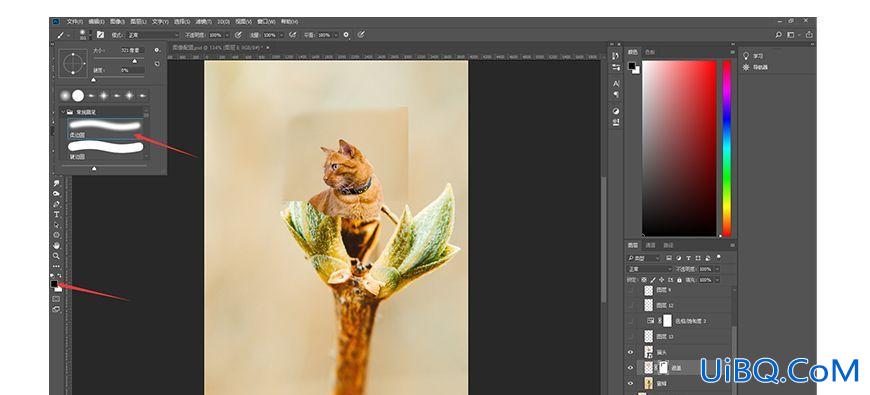Open the Paragraph panel icon

616,95
